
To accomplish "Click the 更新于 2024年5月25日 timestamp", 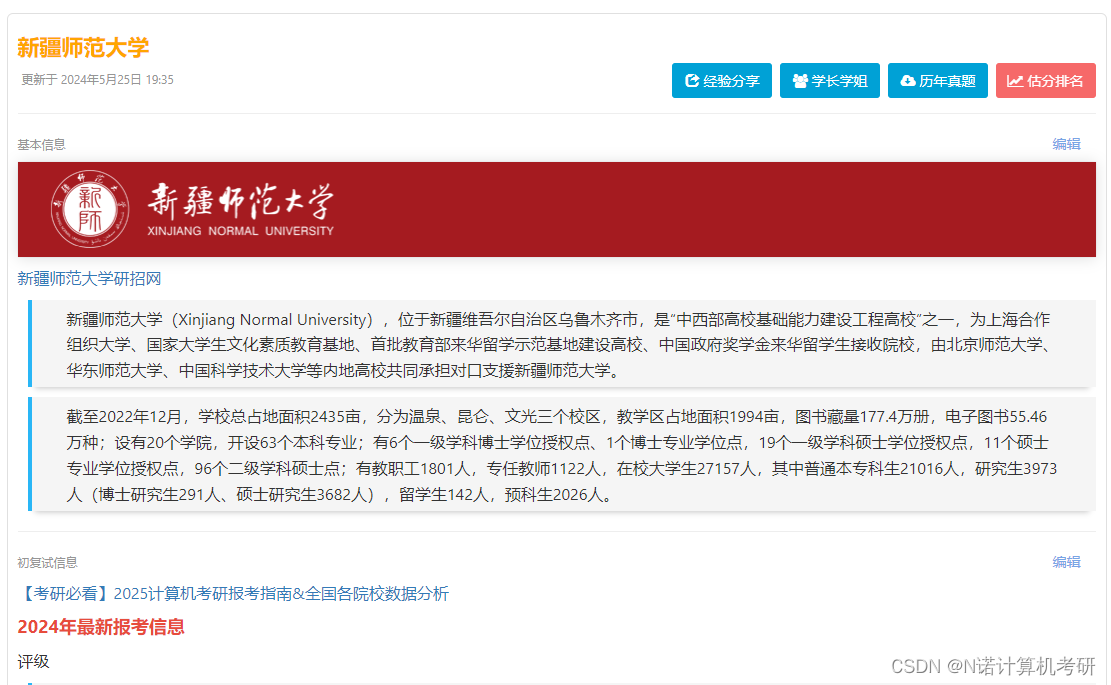I will pyautogui.click(x=97, y=79).
